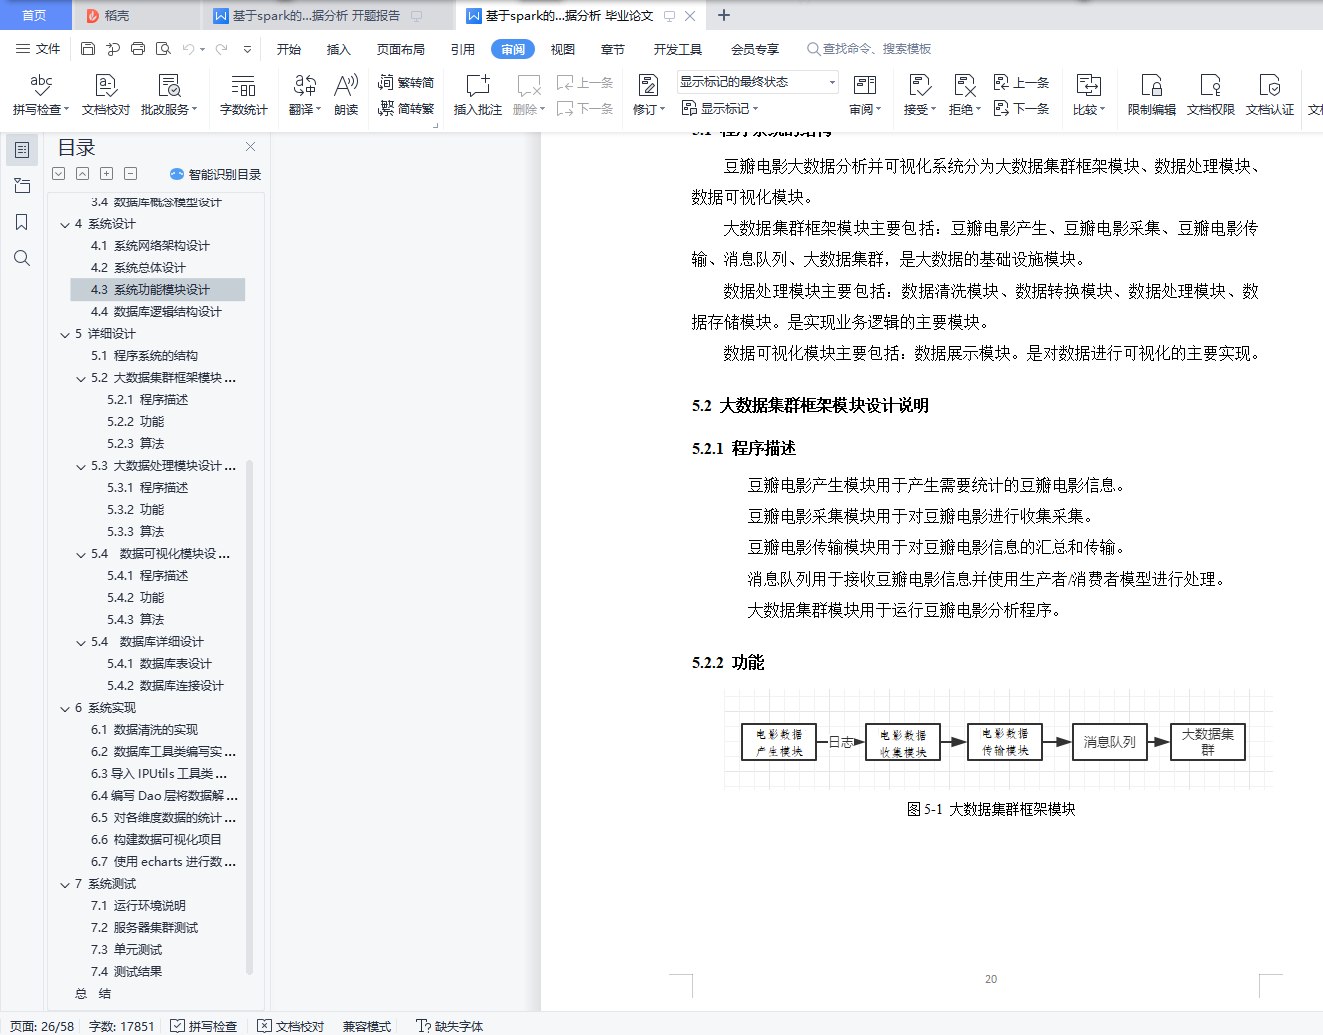This screenshot has height=1035, width=1323.
Task: Select the outline/目录 sidebar icon
Action: click(22, 150)
